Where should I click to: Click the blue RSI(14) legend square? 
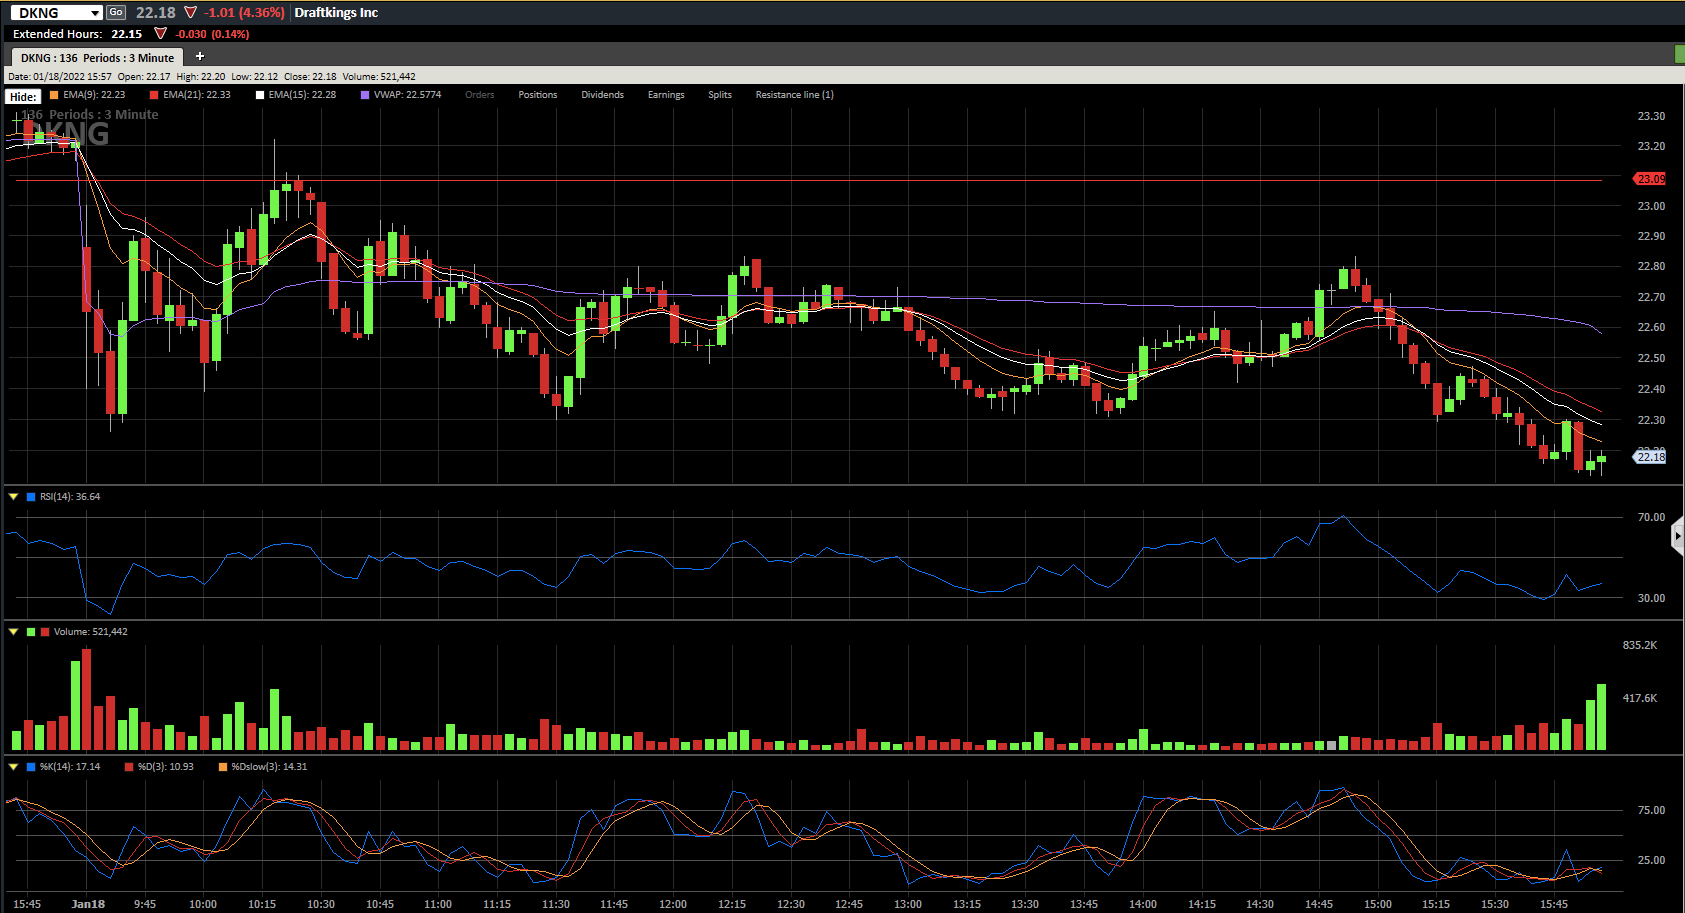(x=31, y=496)
